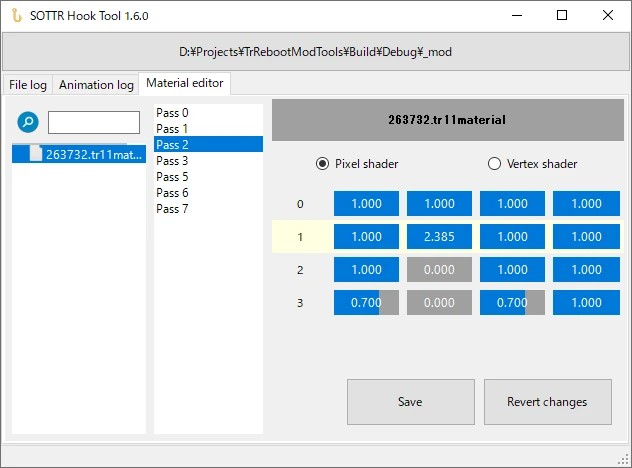Click the 2.385 slider in row 1
Viewport: 632px width, 468px height.
pos(439,237)
